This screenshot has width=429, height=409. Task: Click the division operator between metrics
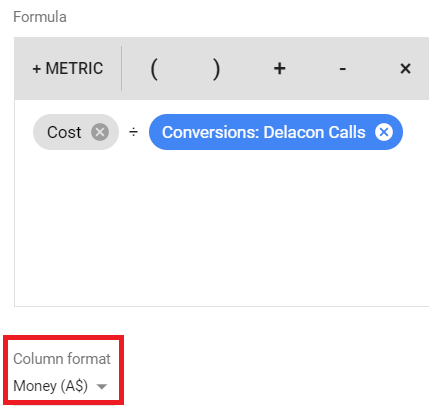coord(134,132)
